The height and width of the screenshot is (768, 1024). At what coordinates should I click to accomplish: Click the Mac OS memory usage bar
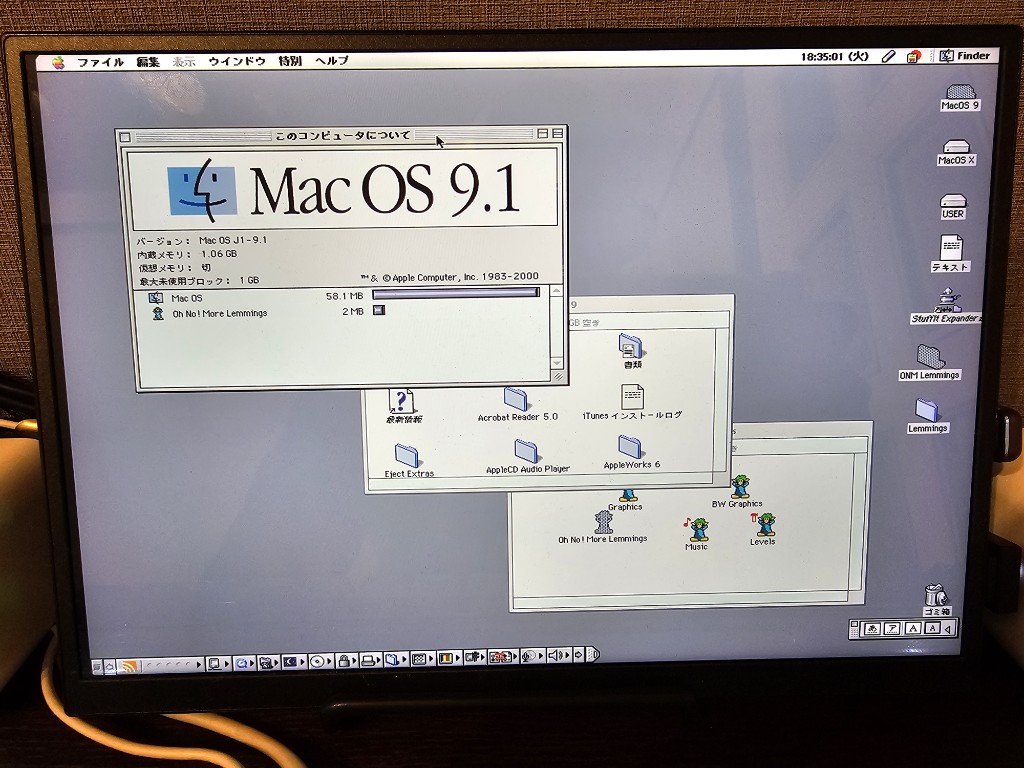pos(456,293)
